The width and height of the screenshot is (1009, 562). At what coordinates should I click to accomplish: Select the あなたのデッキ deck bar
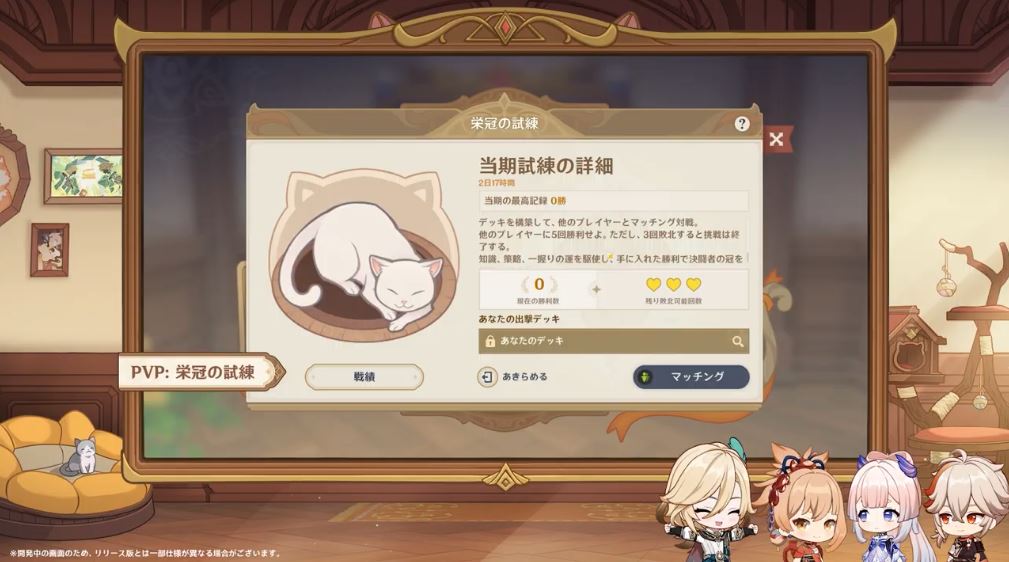pyautogui.click(x=614, y=341)
